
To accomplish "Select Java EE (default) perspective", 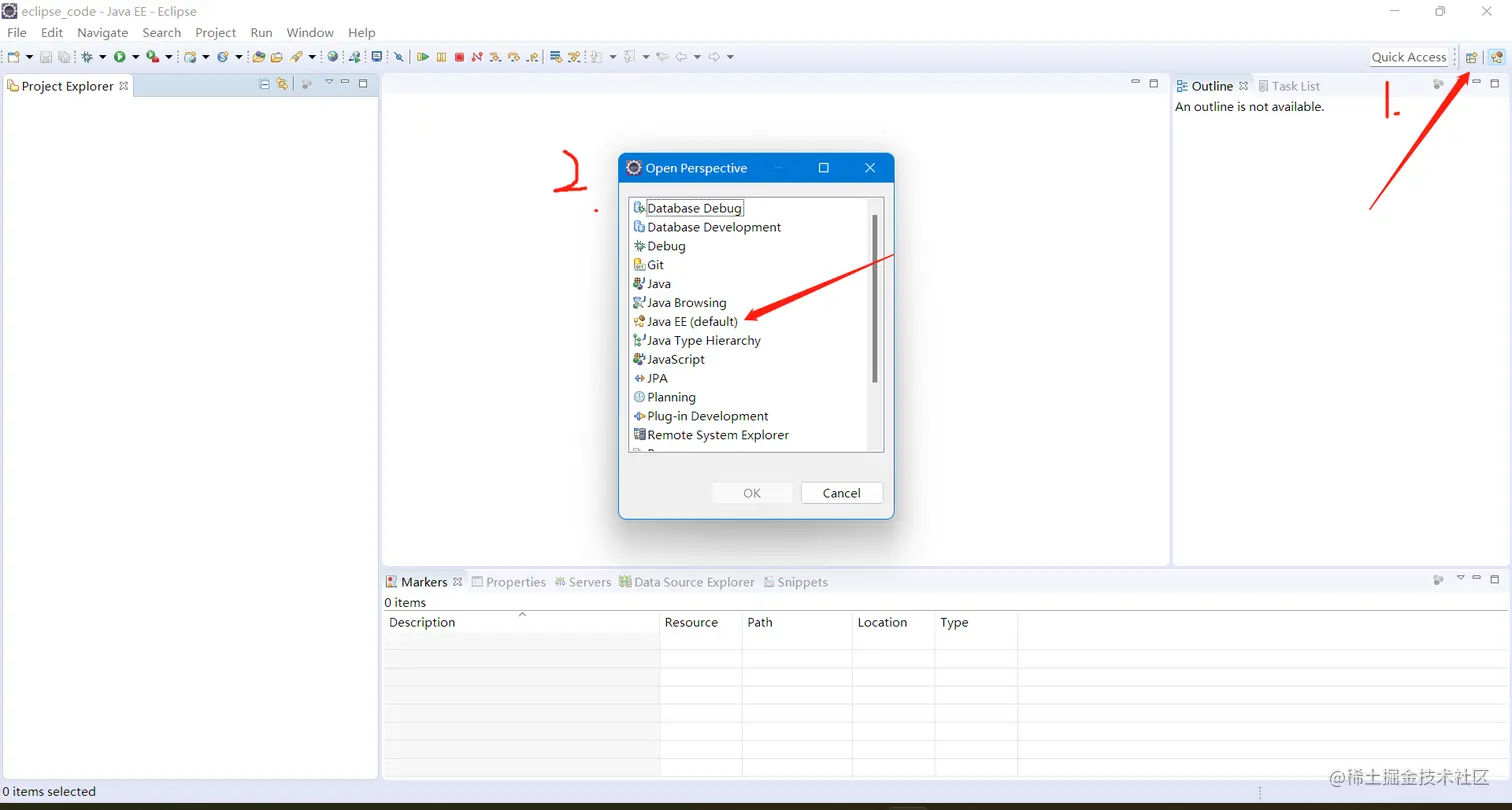I will (x=685, y=322).
